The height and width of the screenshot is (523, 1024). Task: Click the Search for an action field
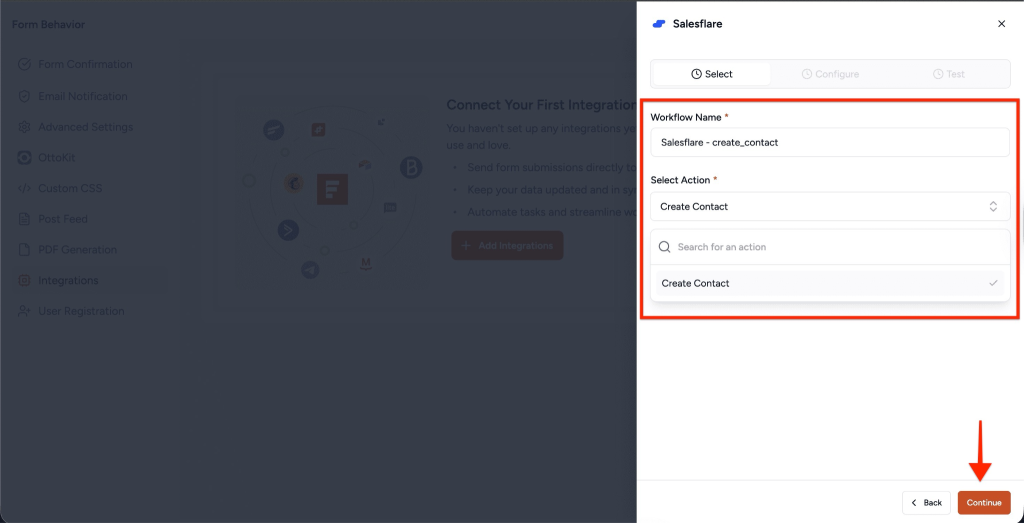[838, 247]
